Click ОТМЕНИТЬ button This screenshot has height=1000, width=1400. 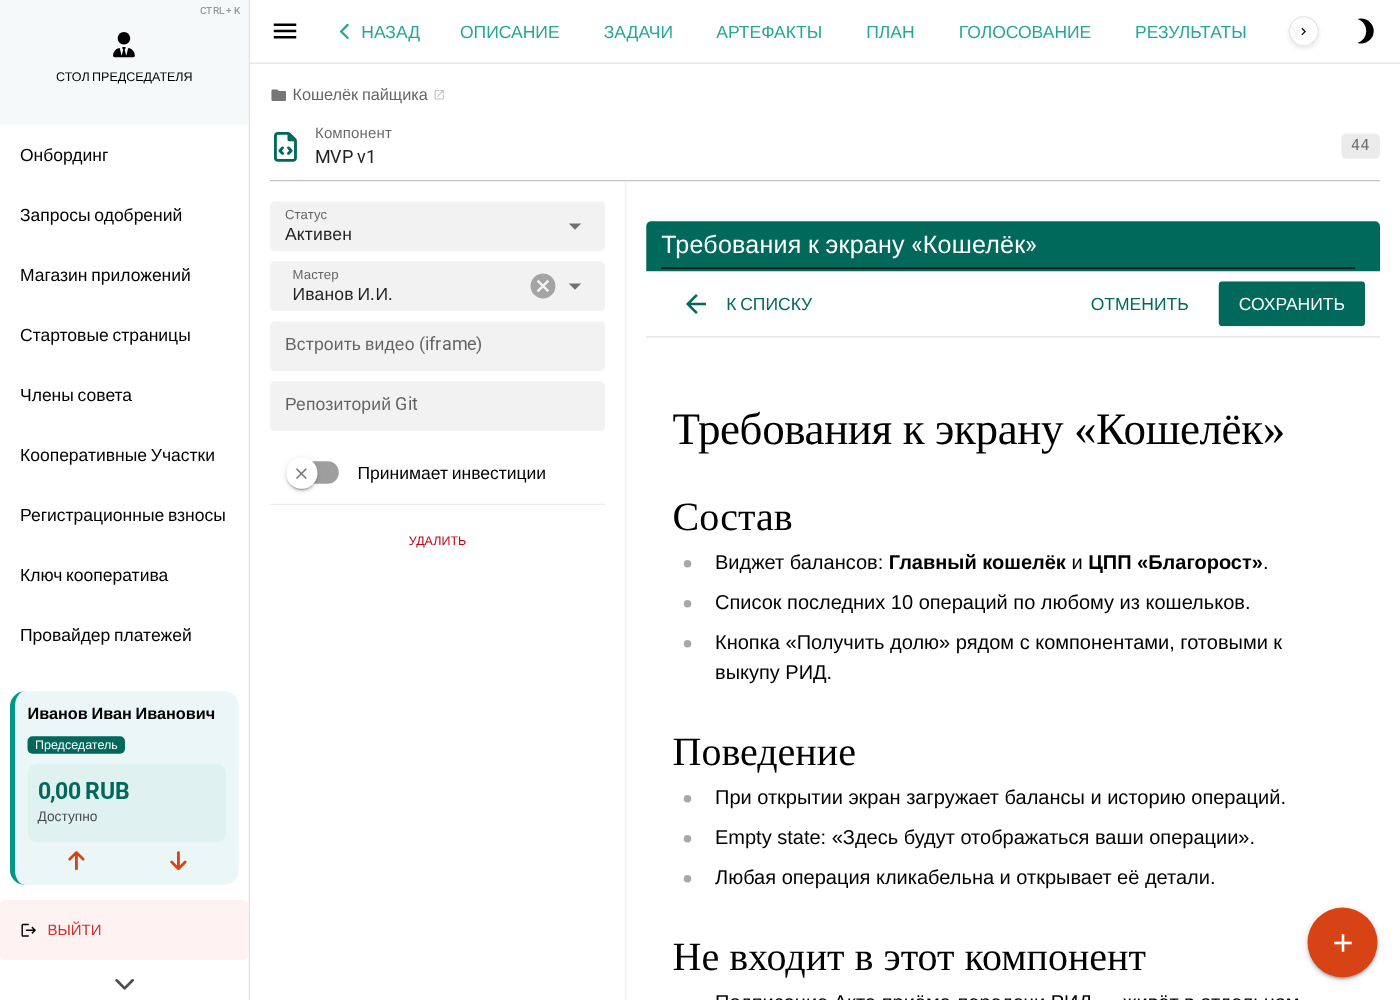click(1139, 304)
